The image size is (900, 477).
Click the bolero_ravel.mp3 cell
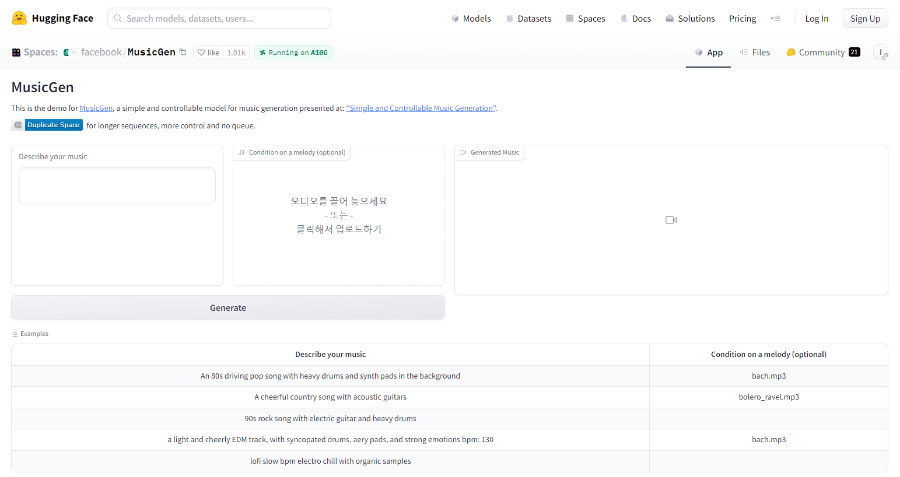point(769,397)
